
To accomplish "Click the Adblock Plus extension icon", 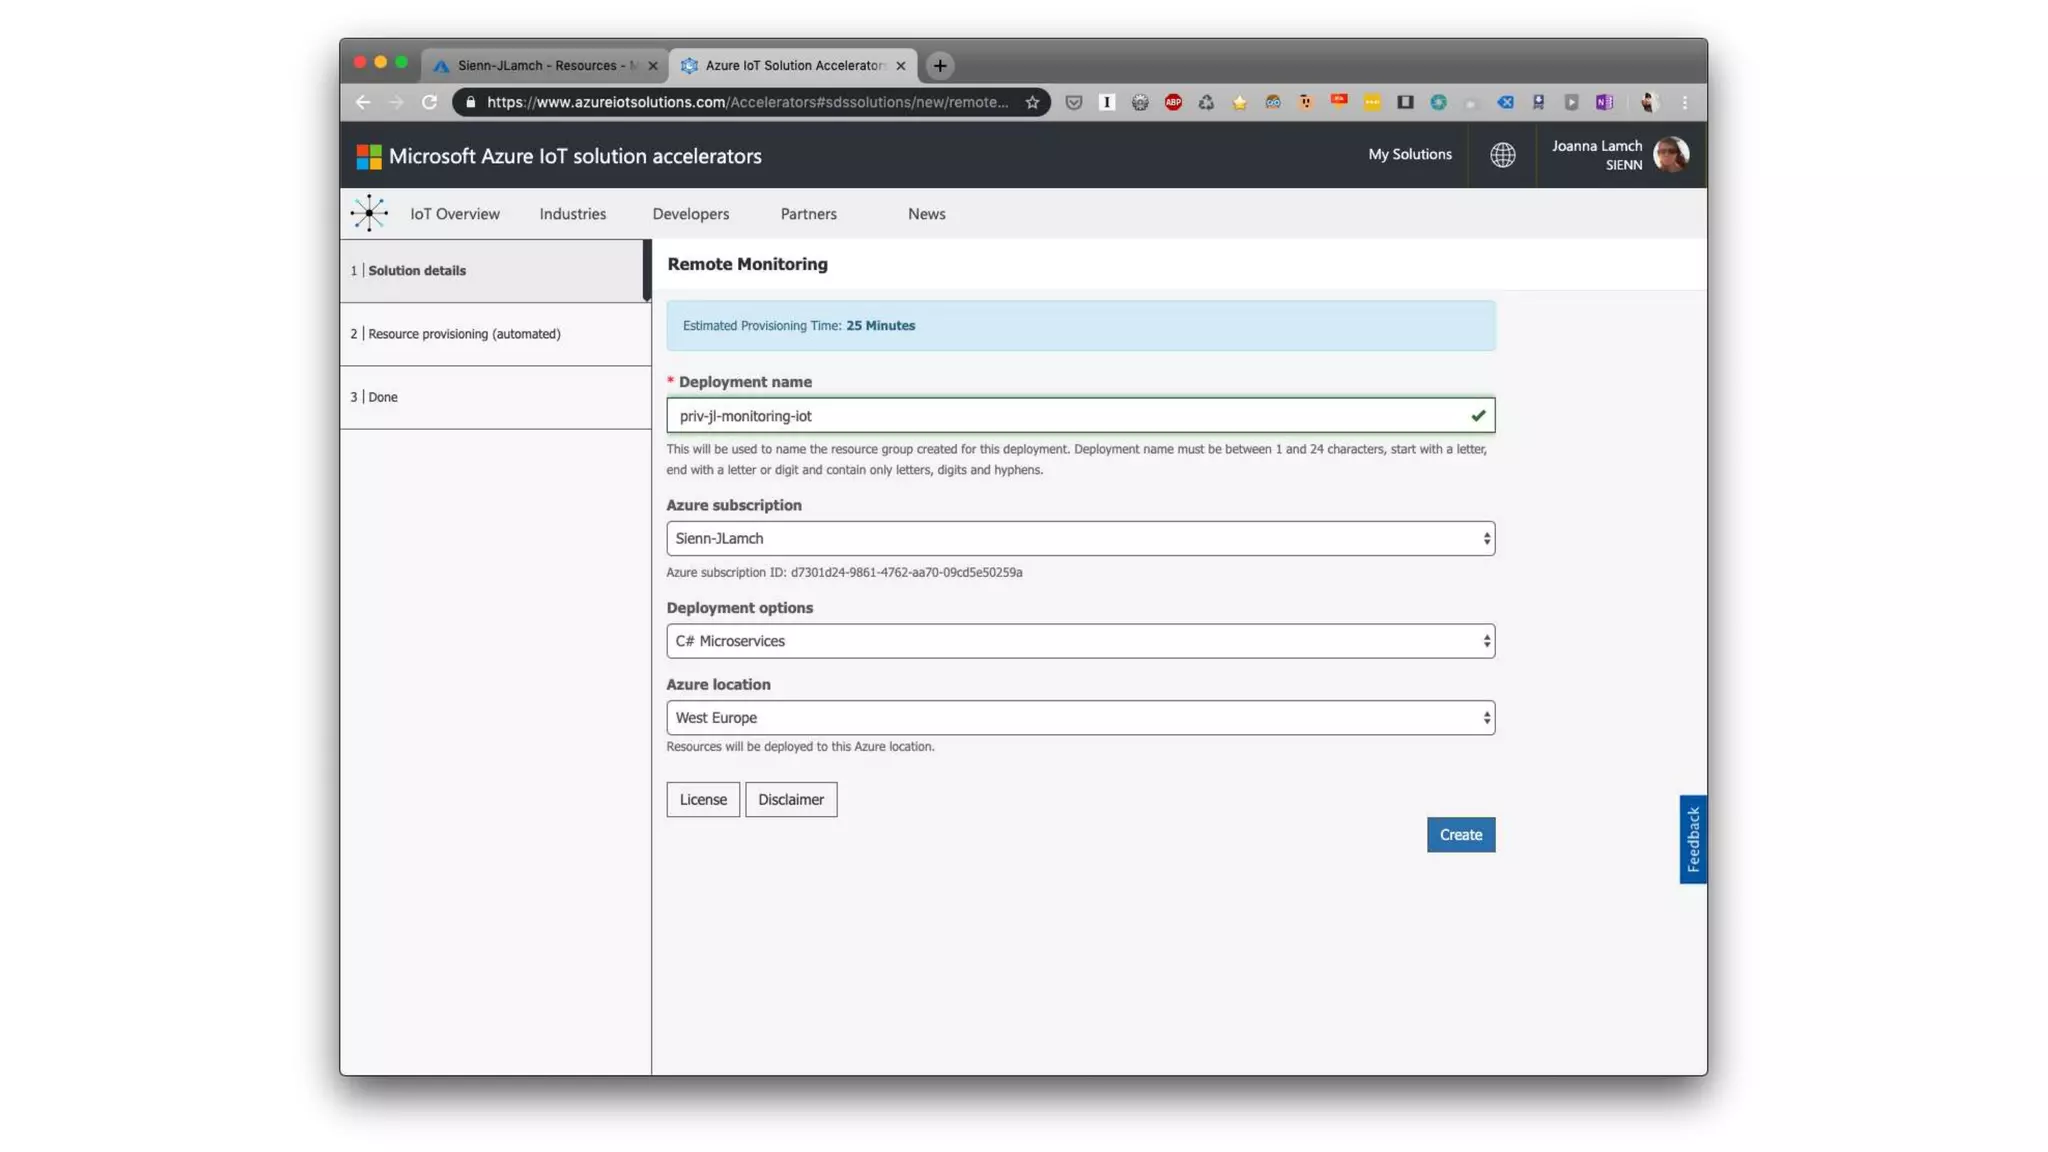I will pyautogui.click(x=1173, y=102).
